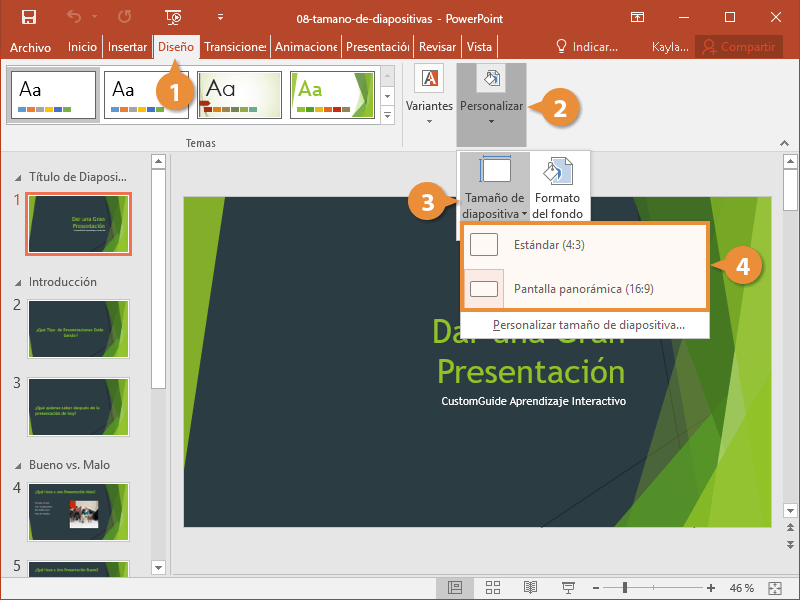Click the Start From Beginning slideshow icon
800x600 pixels.
[173, 17]
